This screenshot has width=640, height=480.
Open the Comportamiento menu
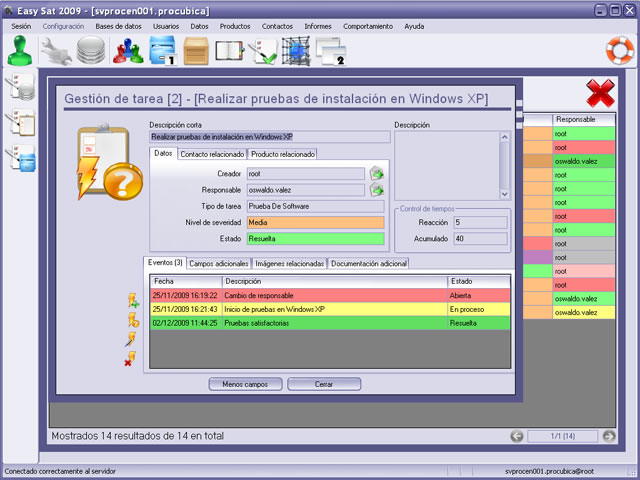tap(368, 27)
